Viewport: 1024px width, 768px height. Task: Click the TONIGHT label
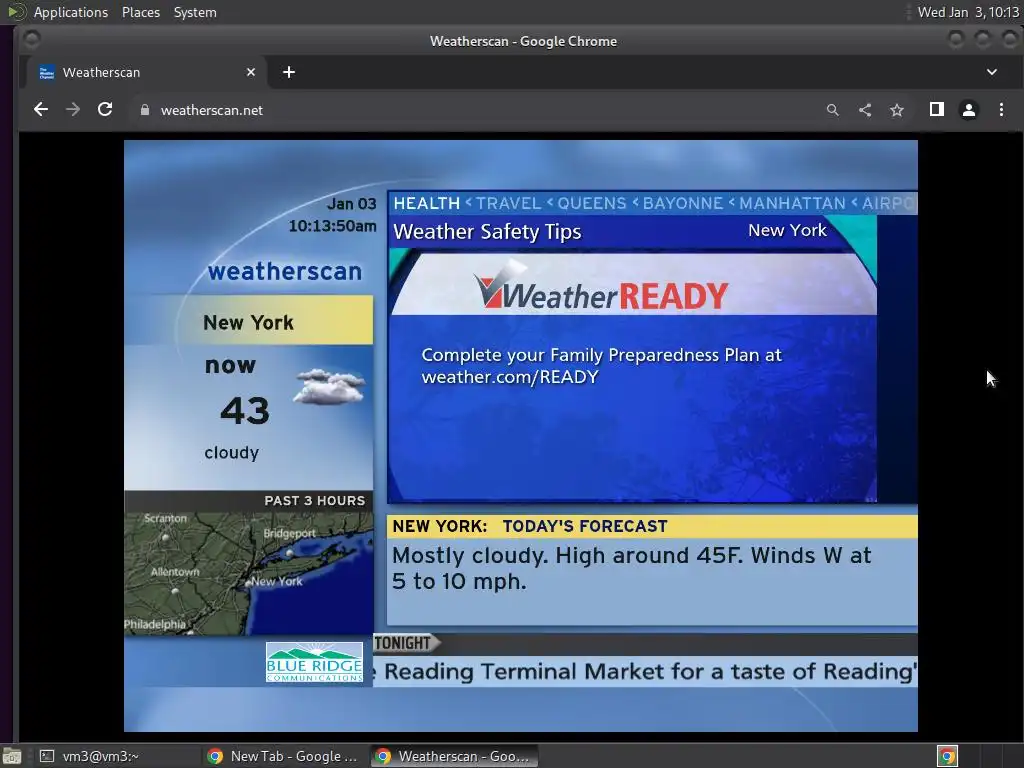(x=405, y=643)
